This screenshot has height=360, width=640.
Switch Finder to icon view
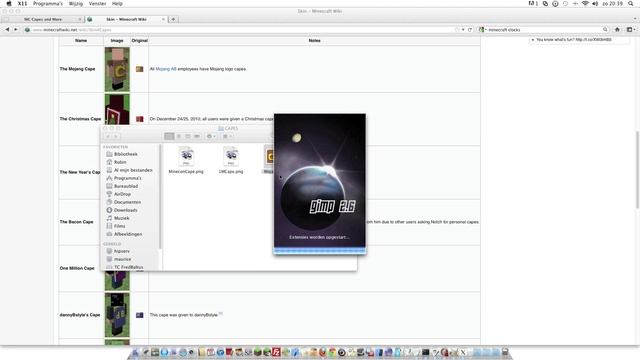click(x=169, y=136)
